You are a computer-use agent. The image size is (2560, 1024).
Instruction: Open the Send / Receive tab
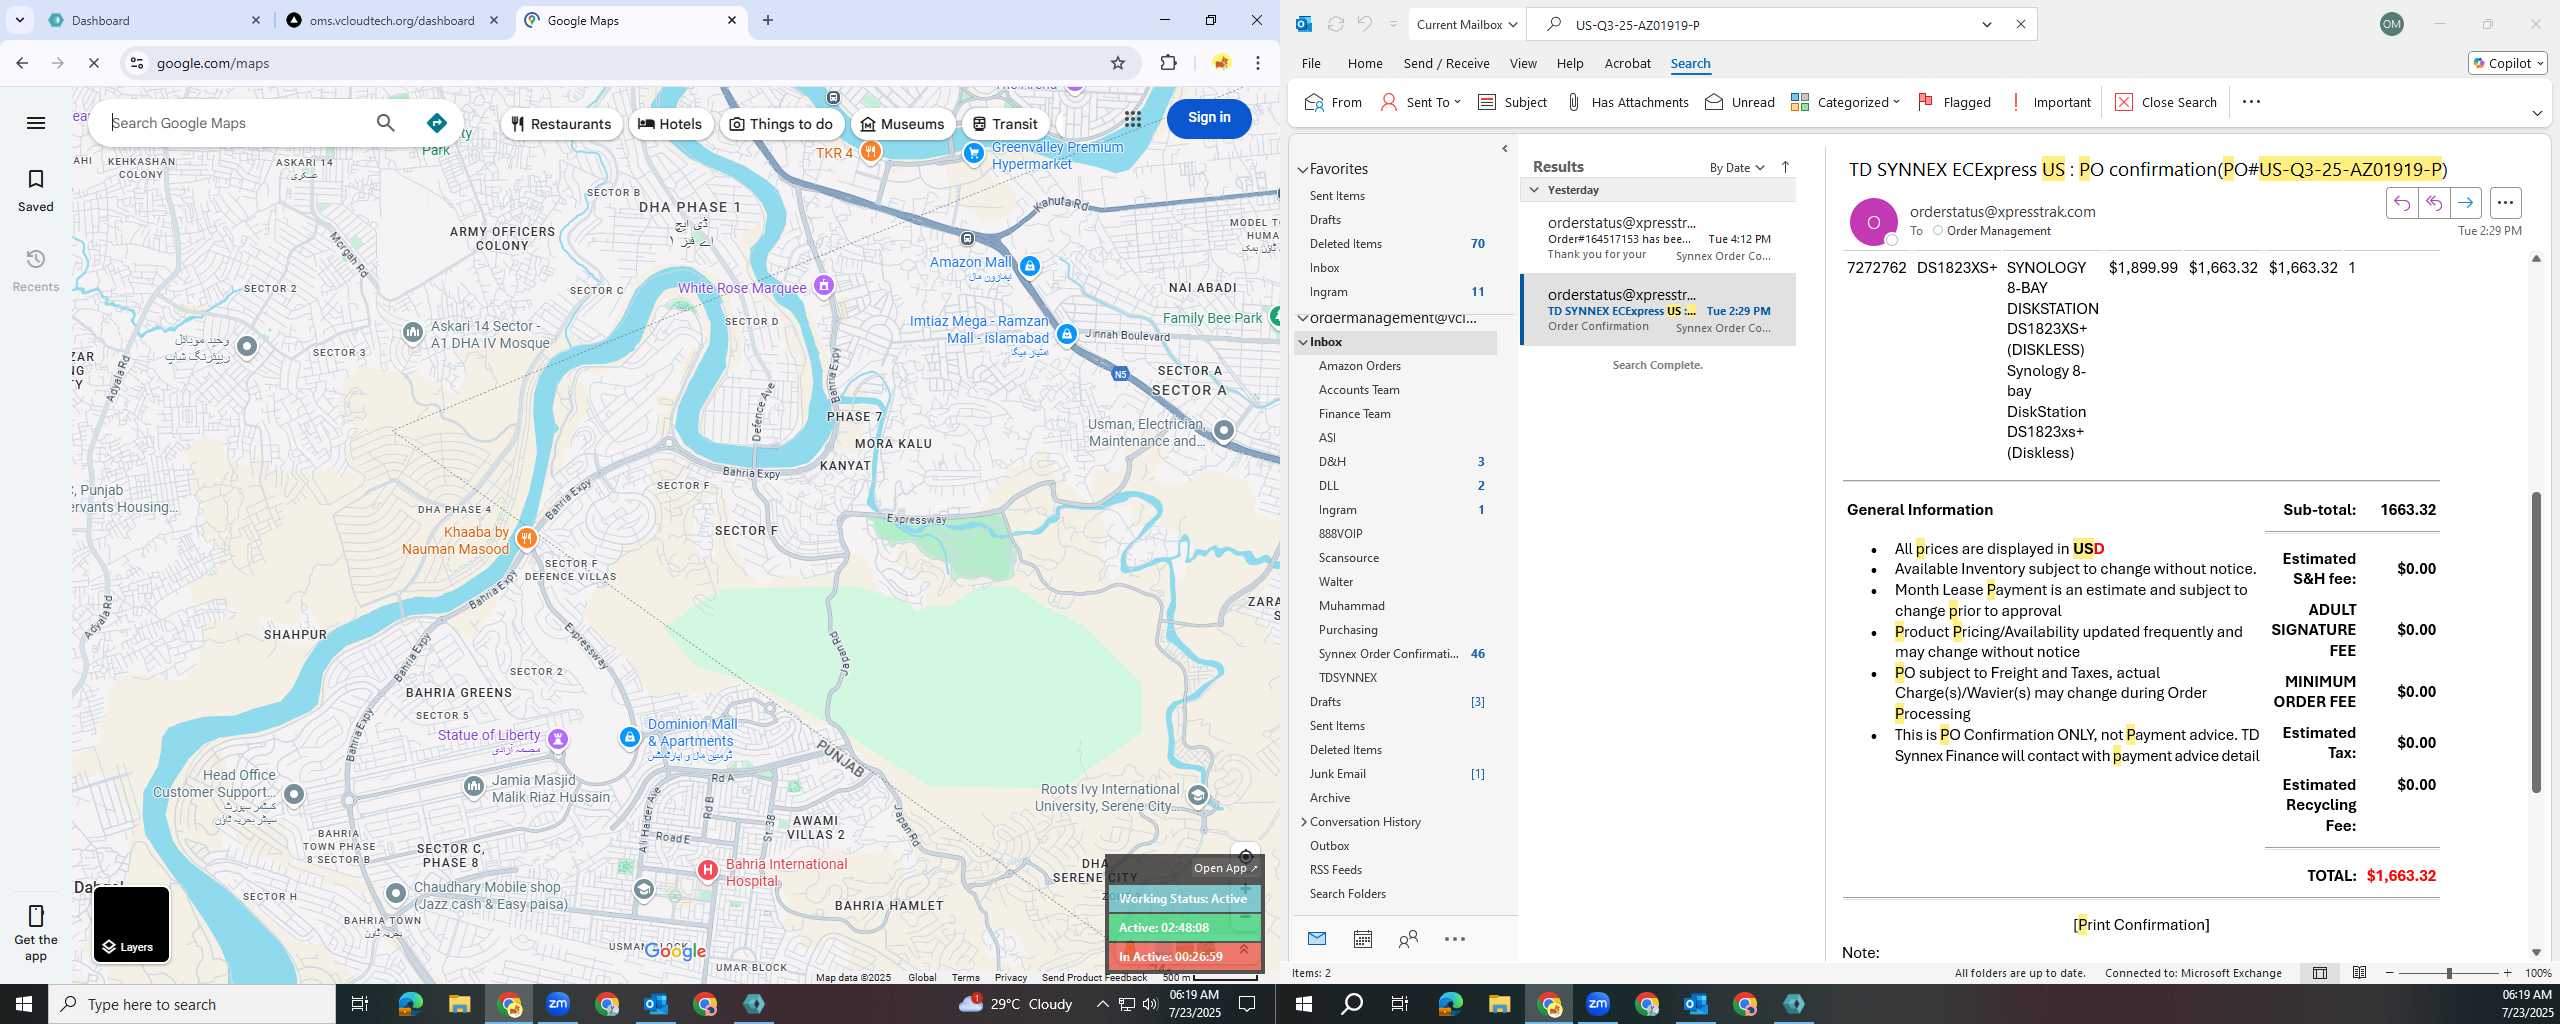[1446, 63]
